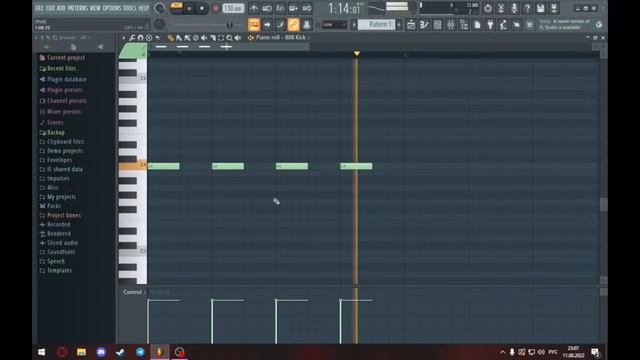Click the question mark help icon
640x360 pixels.
coord(527,8)
